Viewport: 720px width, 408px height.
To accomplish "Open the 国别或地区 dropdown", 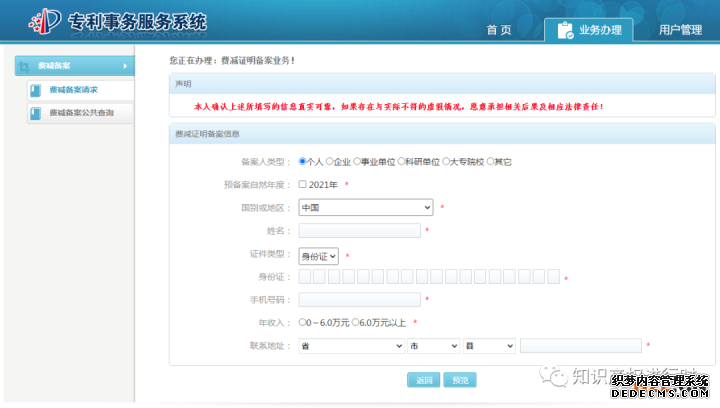I will click(x=365, y=207).
